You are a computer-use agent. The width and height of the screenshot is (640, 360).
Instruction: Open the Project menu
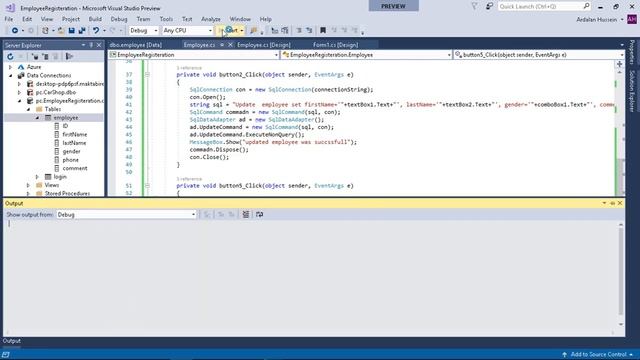pos(71,19)
